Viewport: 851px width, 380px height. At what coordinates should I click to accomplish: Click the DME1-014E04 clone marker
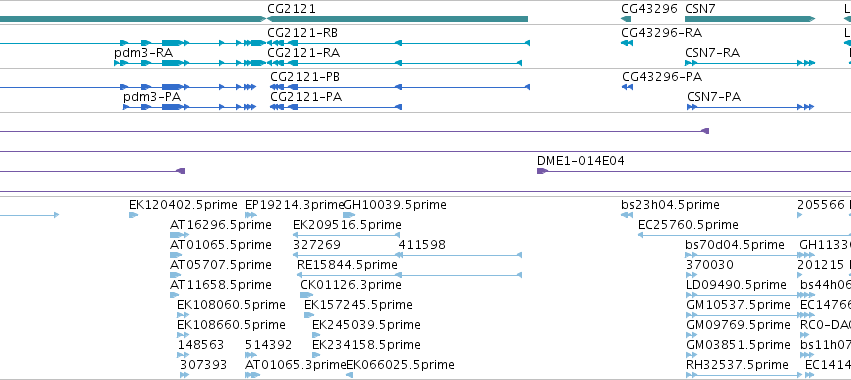pos(542,171)
